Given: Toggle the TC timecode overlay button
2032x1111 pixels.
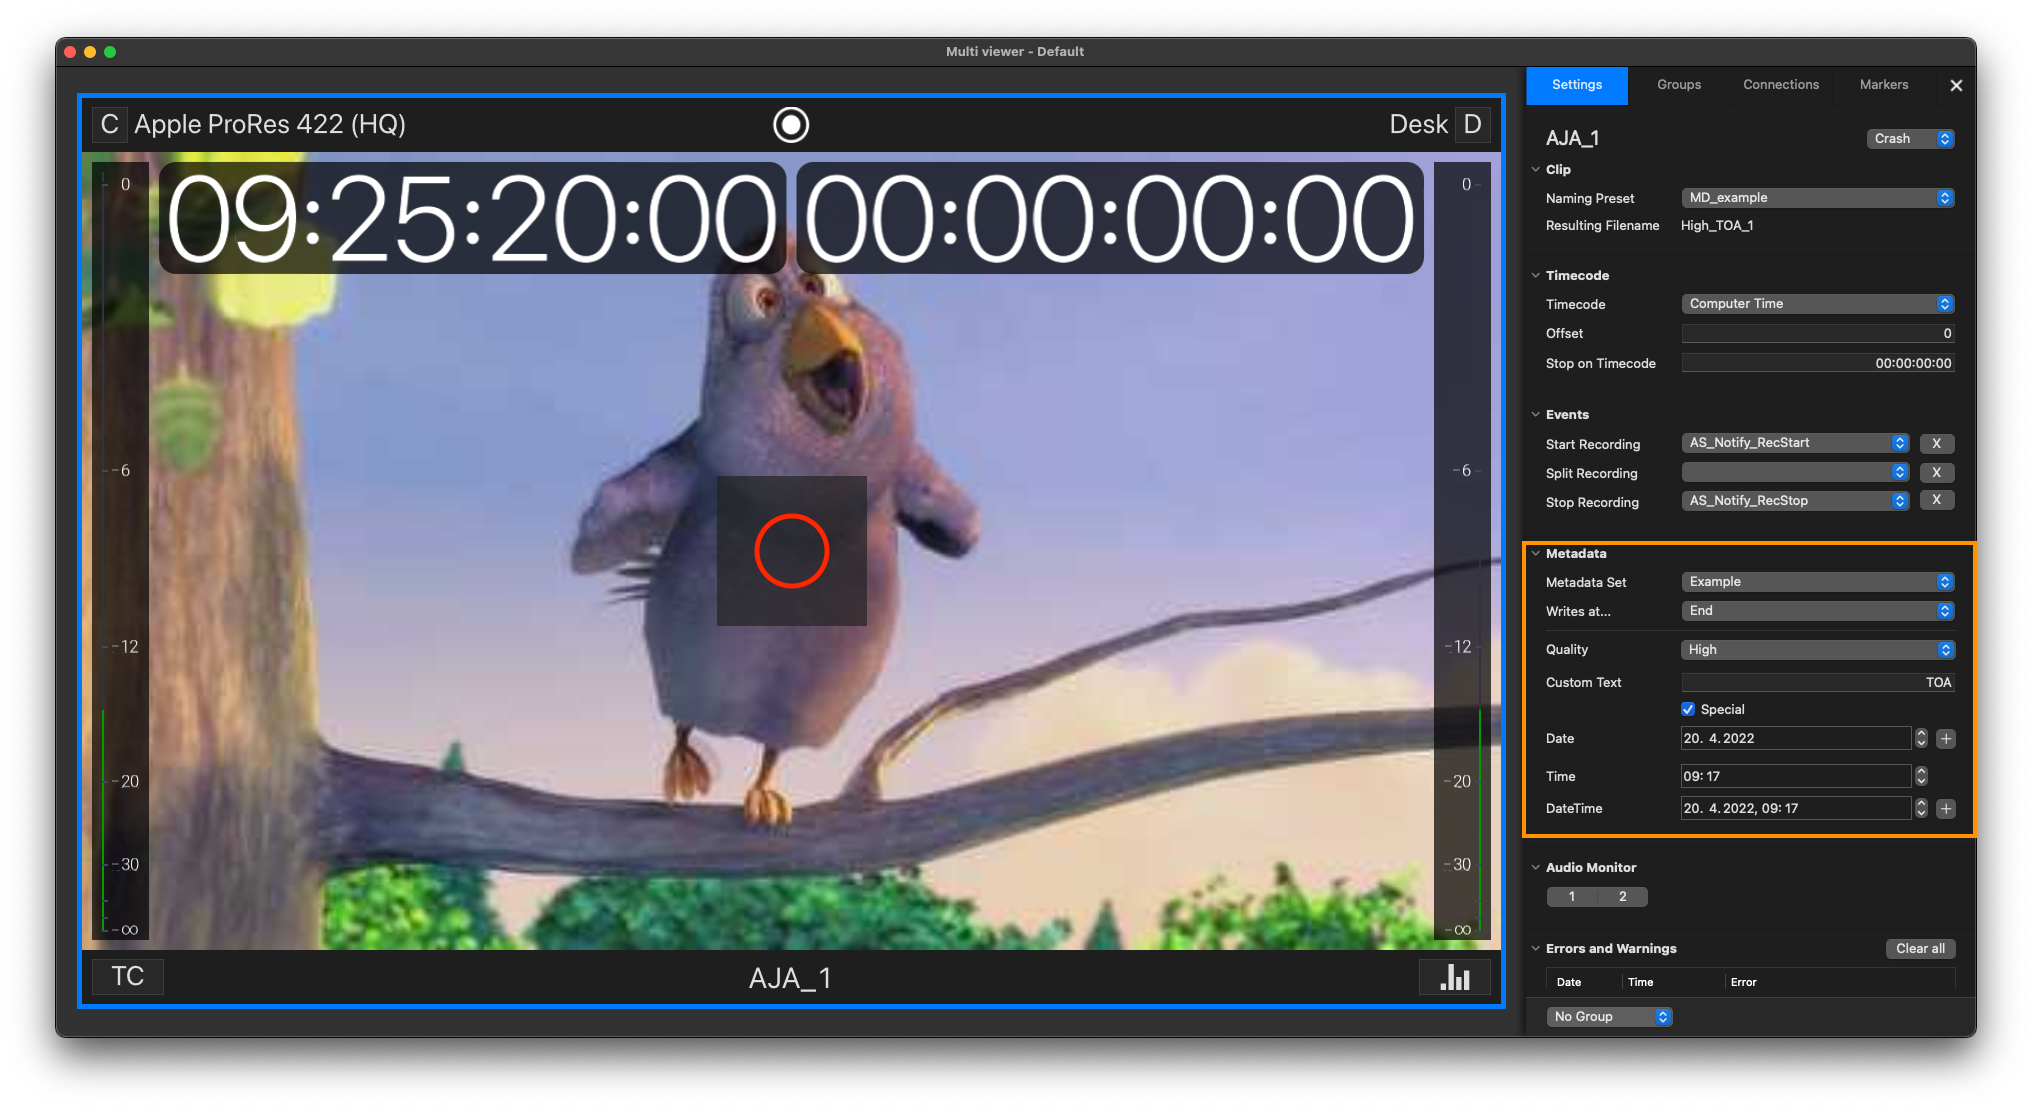Looking at the screenshot, I should point(128,976).
